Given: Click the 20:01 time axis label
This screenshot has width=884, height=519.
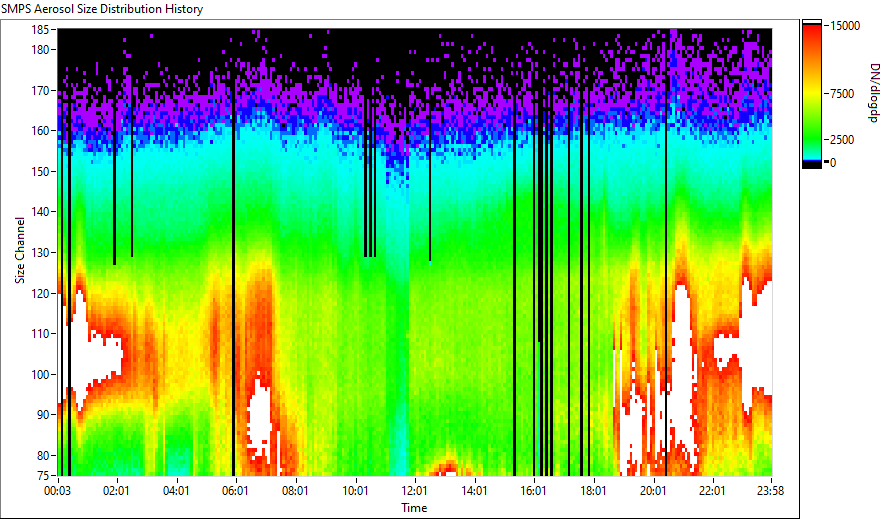Looking at the screenshot, I should (653, 491).
